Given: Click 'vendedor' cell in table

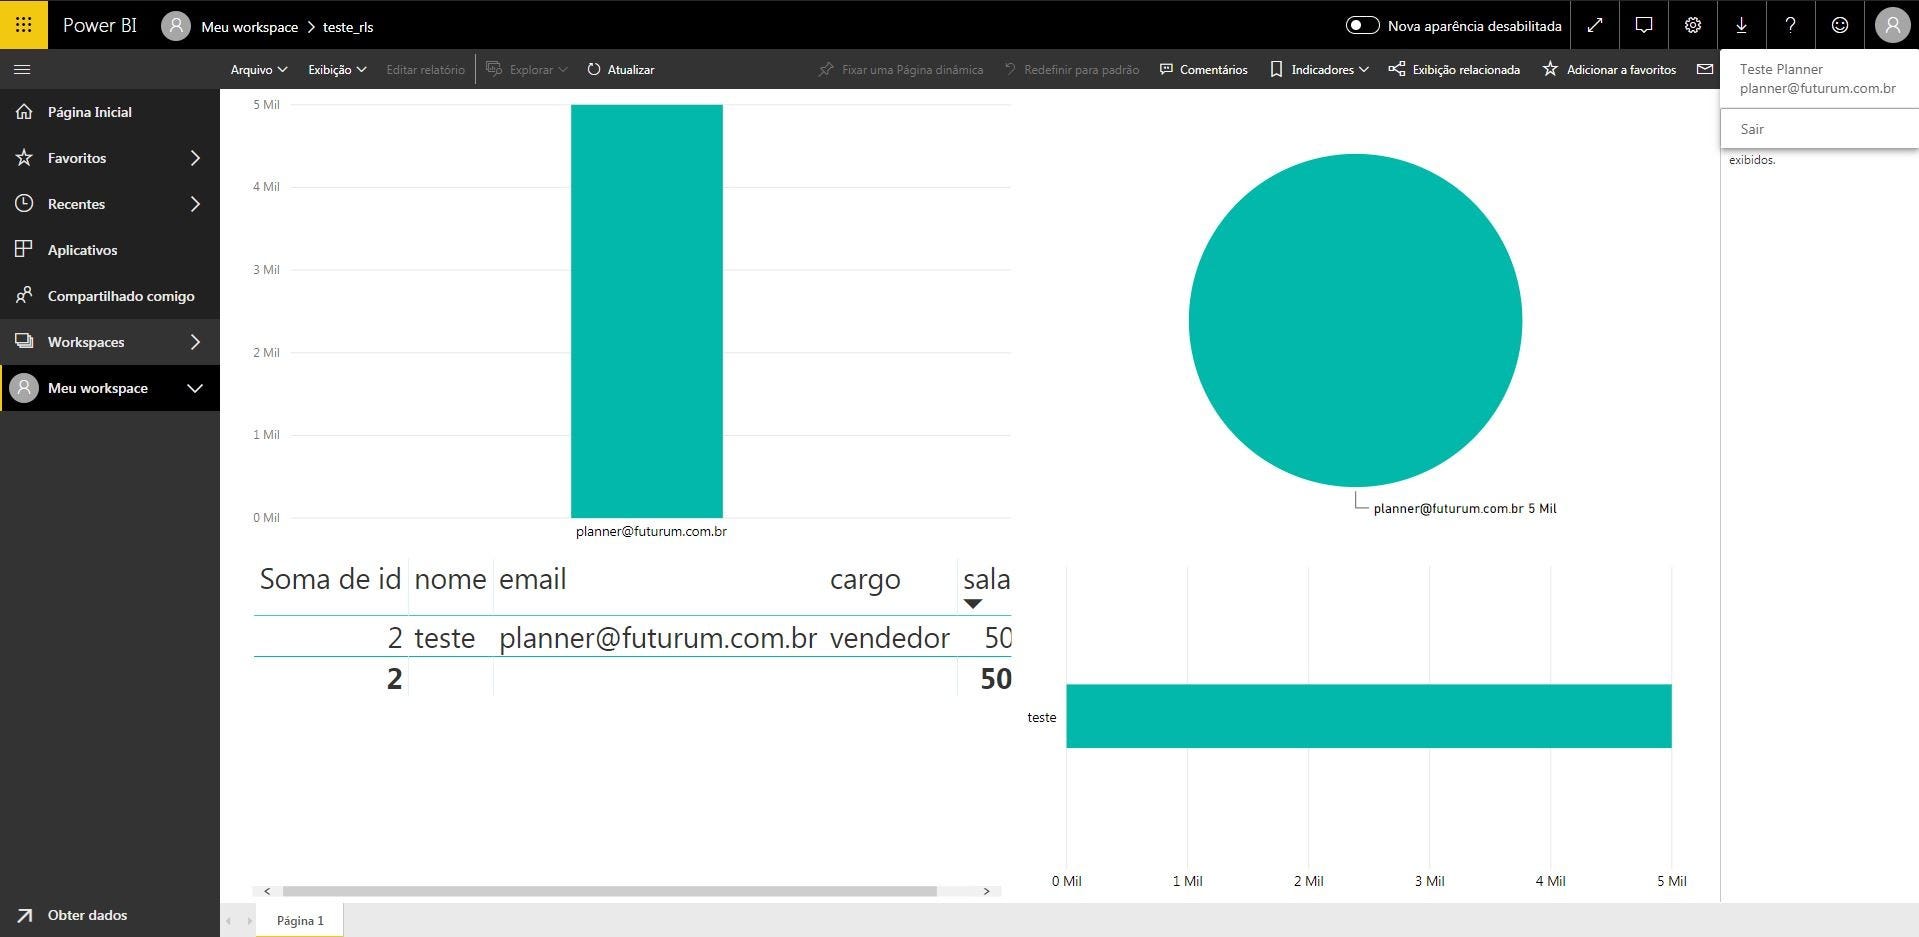Looking at the screenshot, I should pyautogui.click(x=890, y=638).
